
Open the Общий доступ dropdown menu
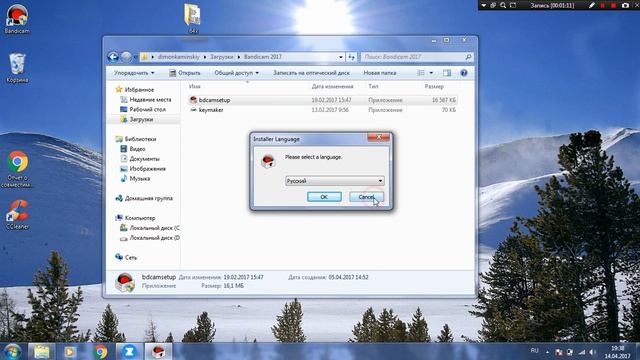point(236,73)
